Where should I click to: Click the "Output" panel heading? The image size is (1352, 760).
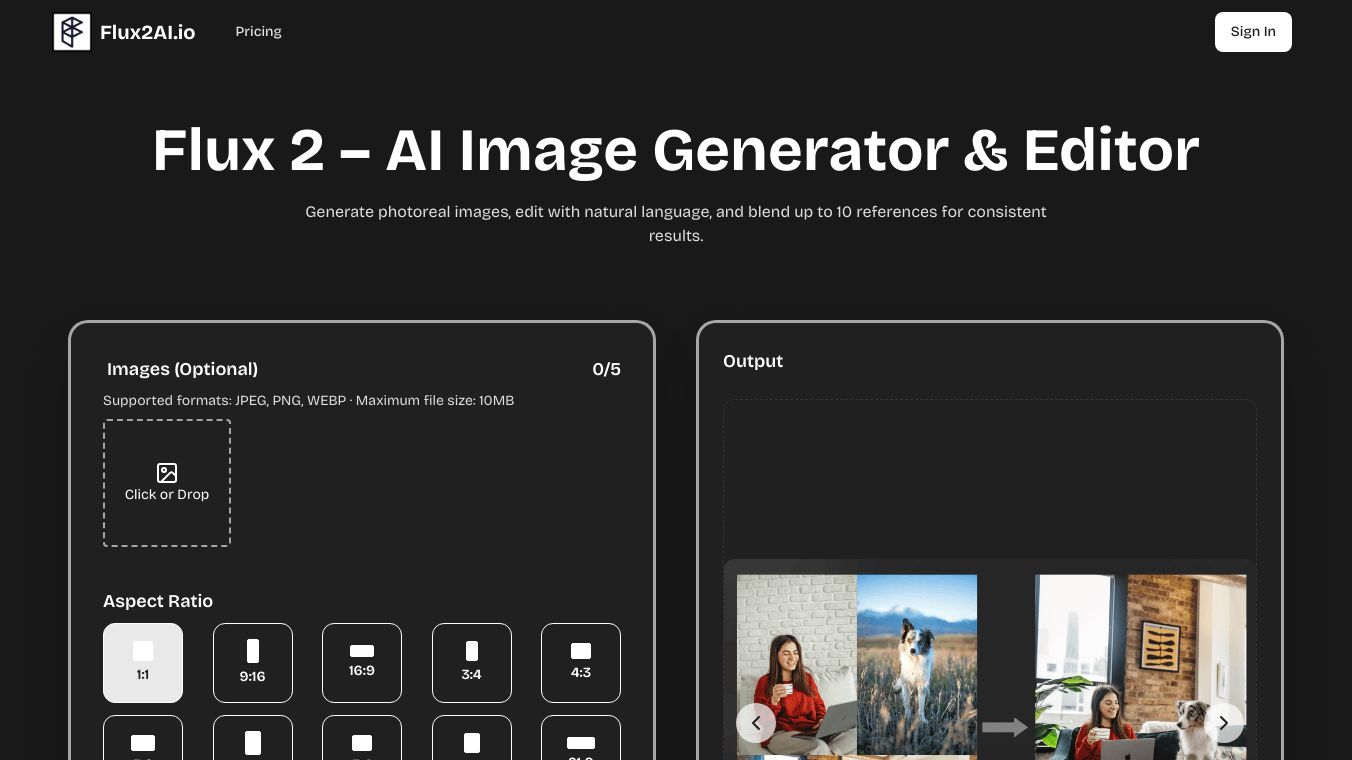click(x=753, y=361)
